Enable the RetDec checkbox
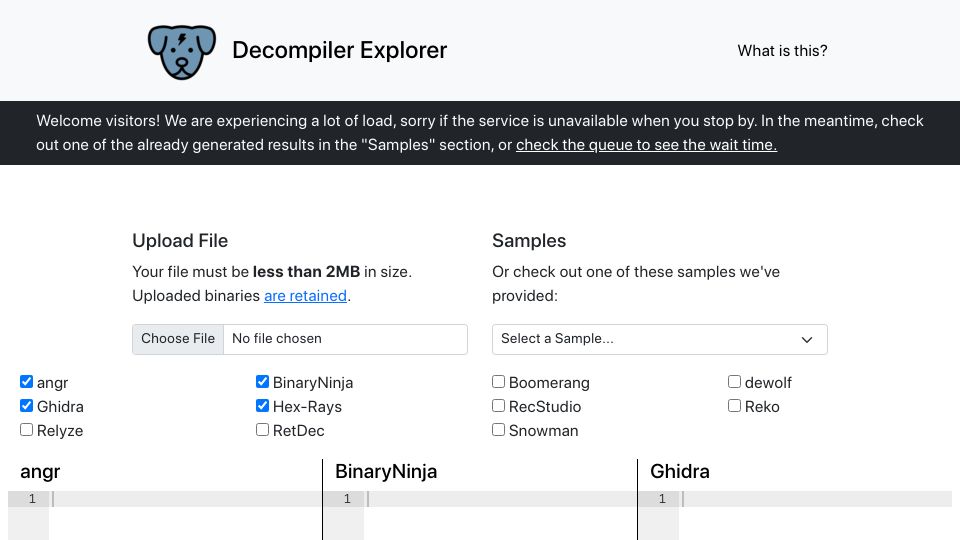 click(x=262, y=430)
